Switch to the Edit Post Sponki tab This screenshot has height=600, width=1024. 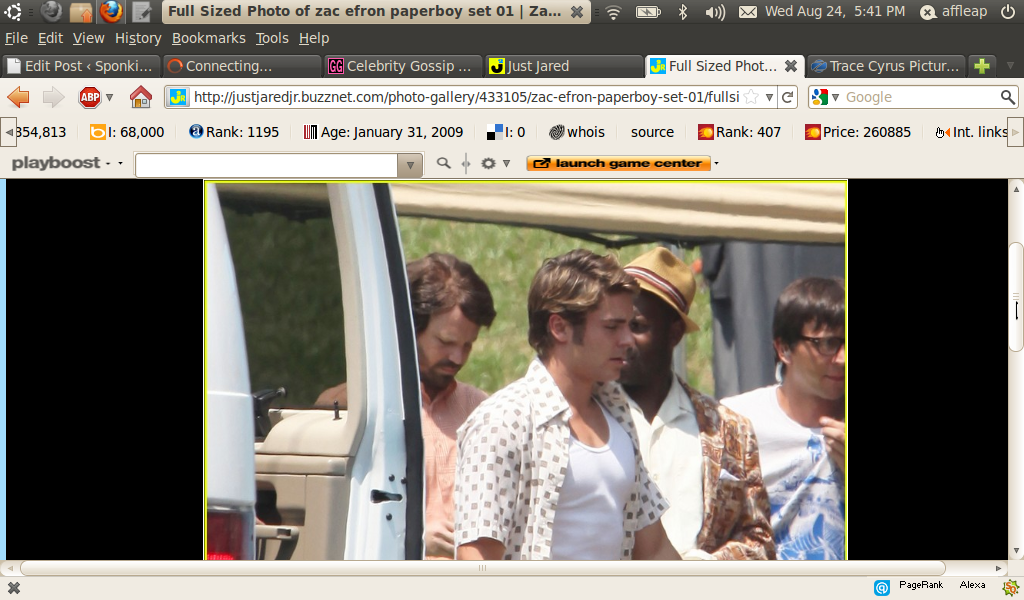coord(81,66)
